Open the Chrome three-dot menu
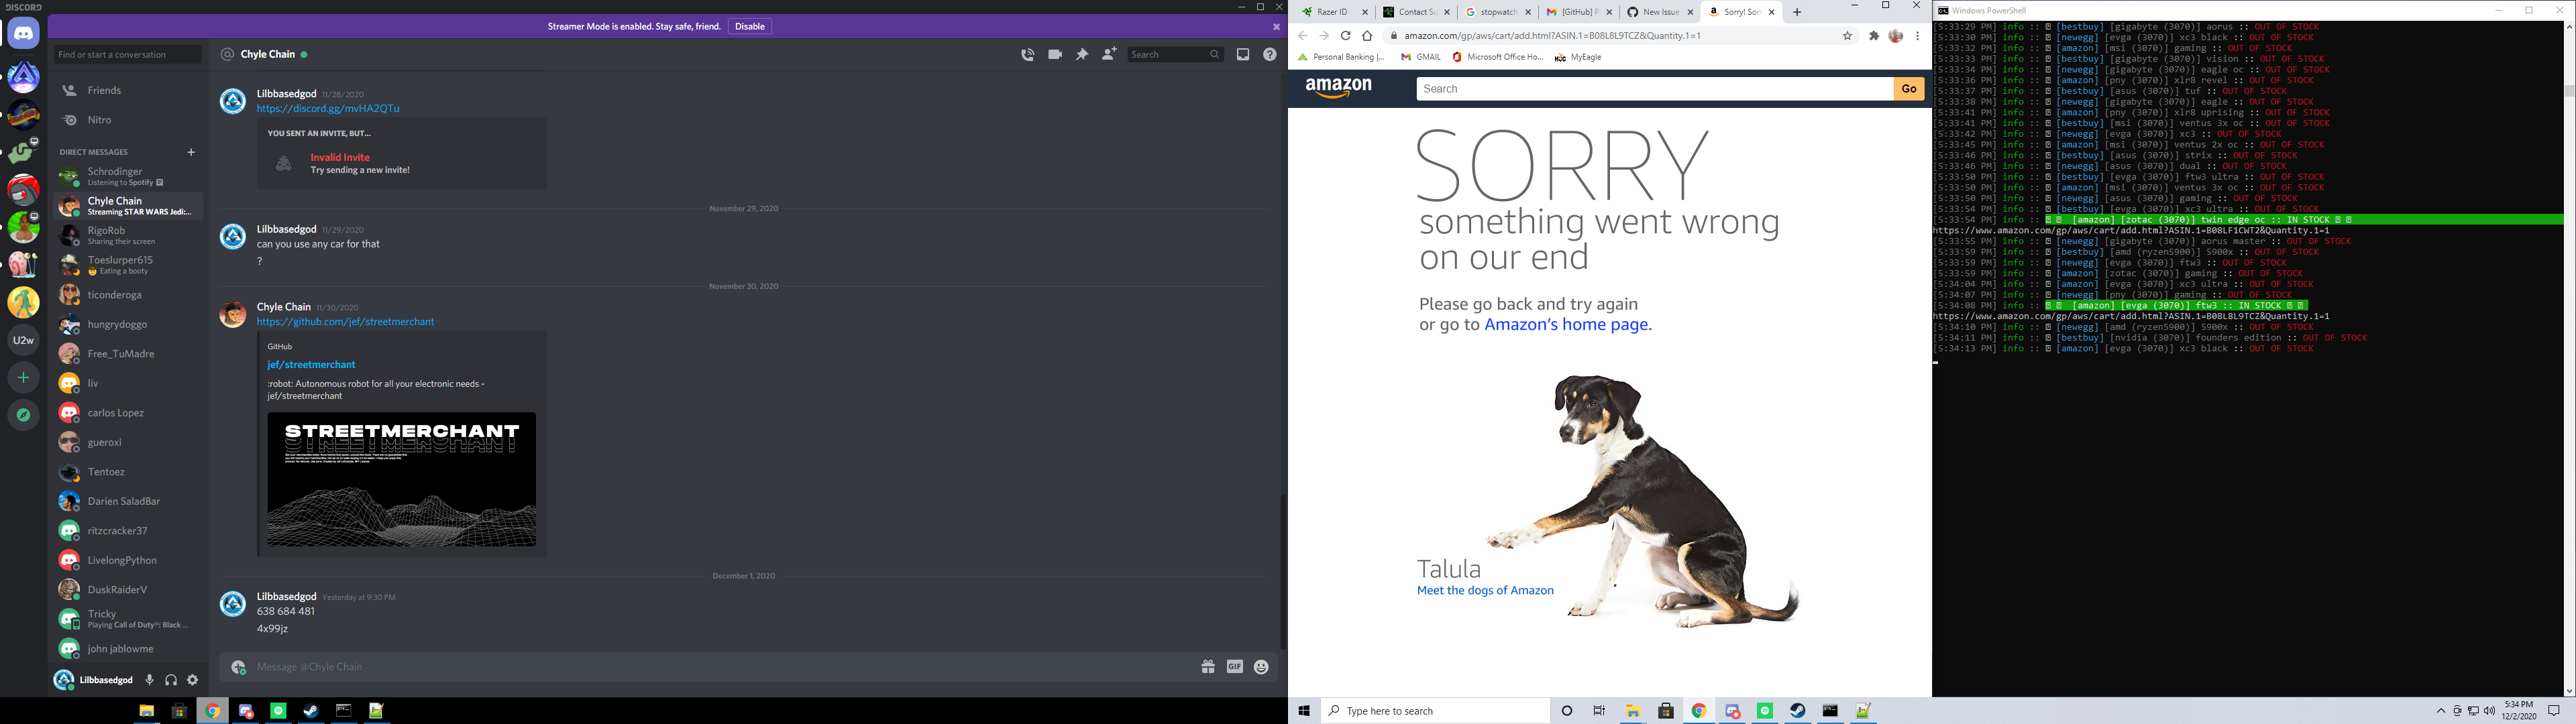Viewport: 2576px width, 724px height. (x=1917, y=35)
